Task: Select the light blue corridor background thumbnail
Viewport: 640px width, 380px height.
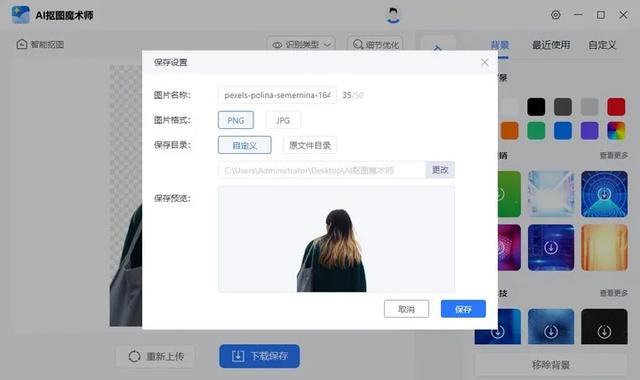Action: (551, 194)
